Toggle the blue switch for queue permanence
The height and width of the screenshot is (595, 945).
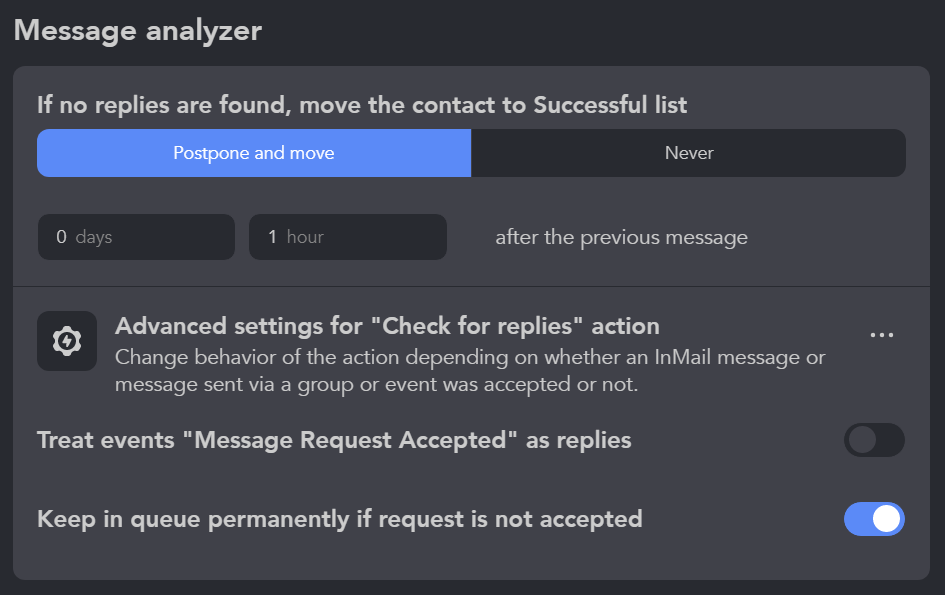click(874, 519)
